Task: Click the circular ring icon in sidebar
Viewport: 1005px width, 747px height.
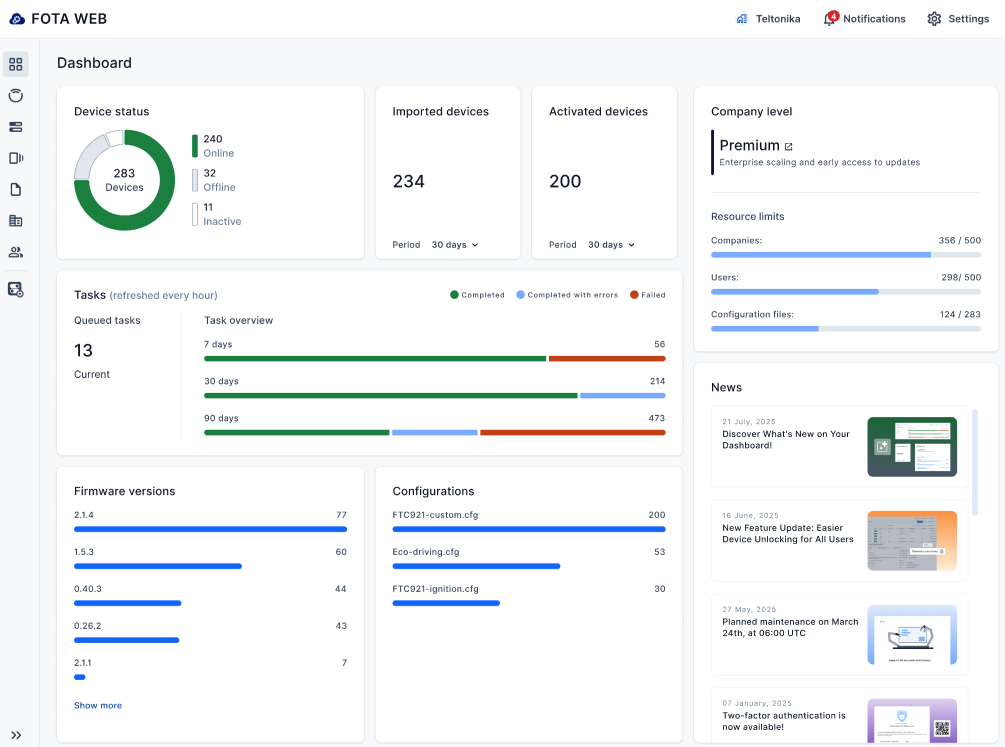Action: tap(16, 96)
